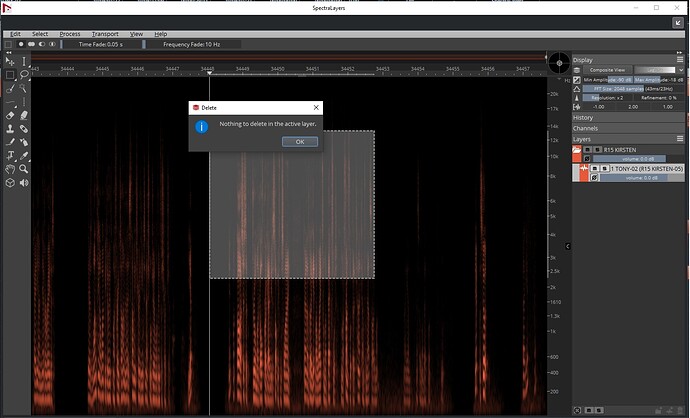This screenshot has width=690, height=418.
Task: Select the draw frequency pencil tool
Action: pyautogui.click(x=10, y=142)
